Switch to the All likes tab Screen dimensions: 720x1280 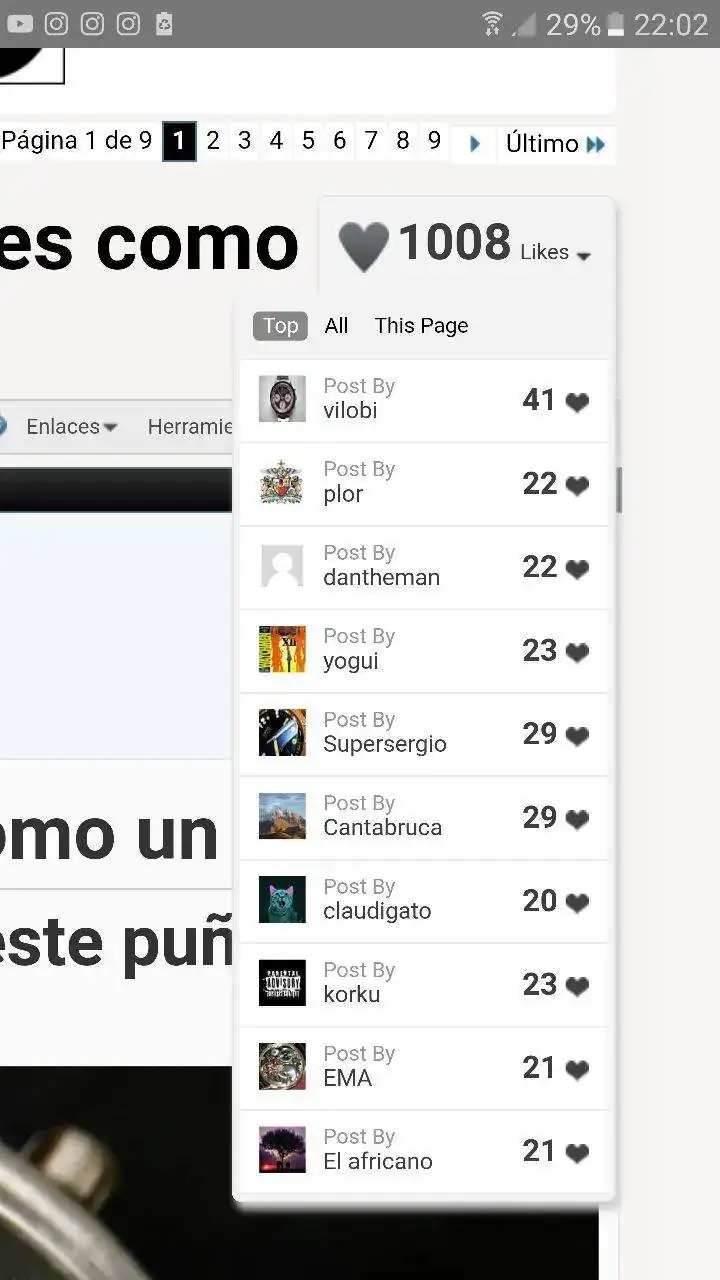pyautogui.click(x=336, y=326)
